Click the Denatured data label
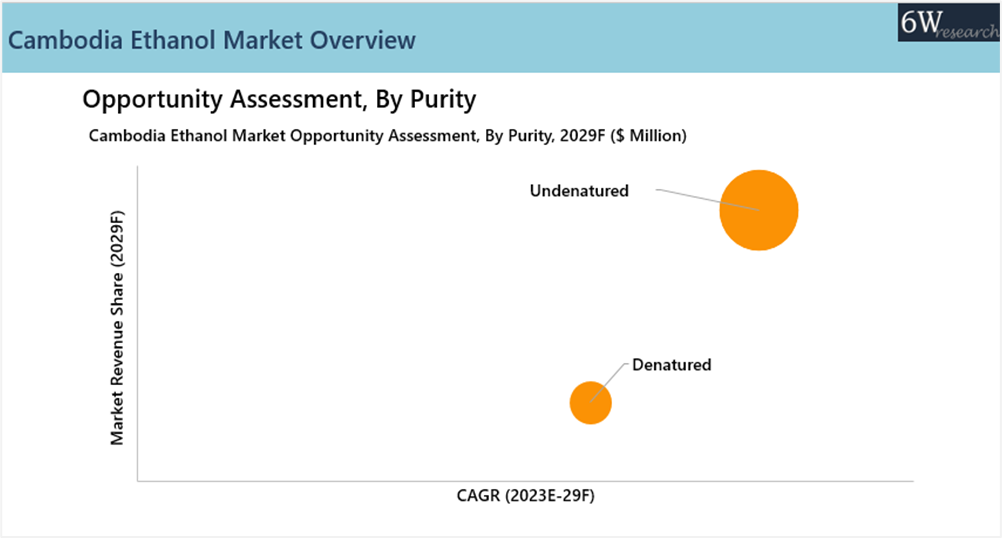 pyautogui.click(x=671, y=365)
